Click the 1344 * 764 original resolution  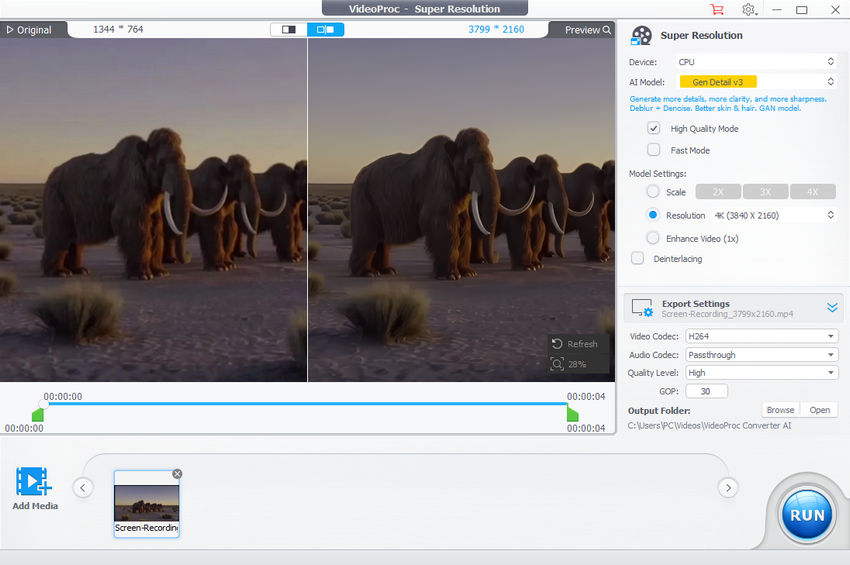click(118, 29)
